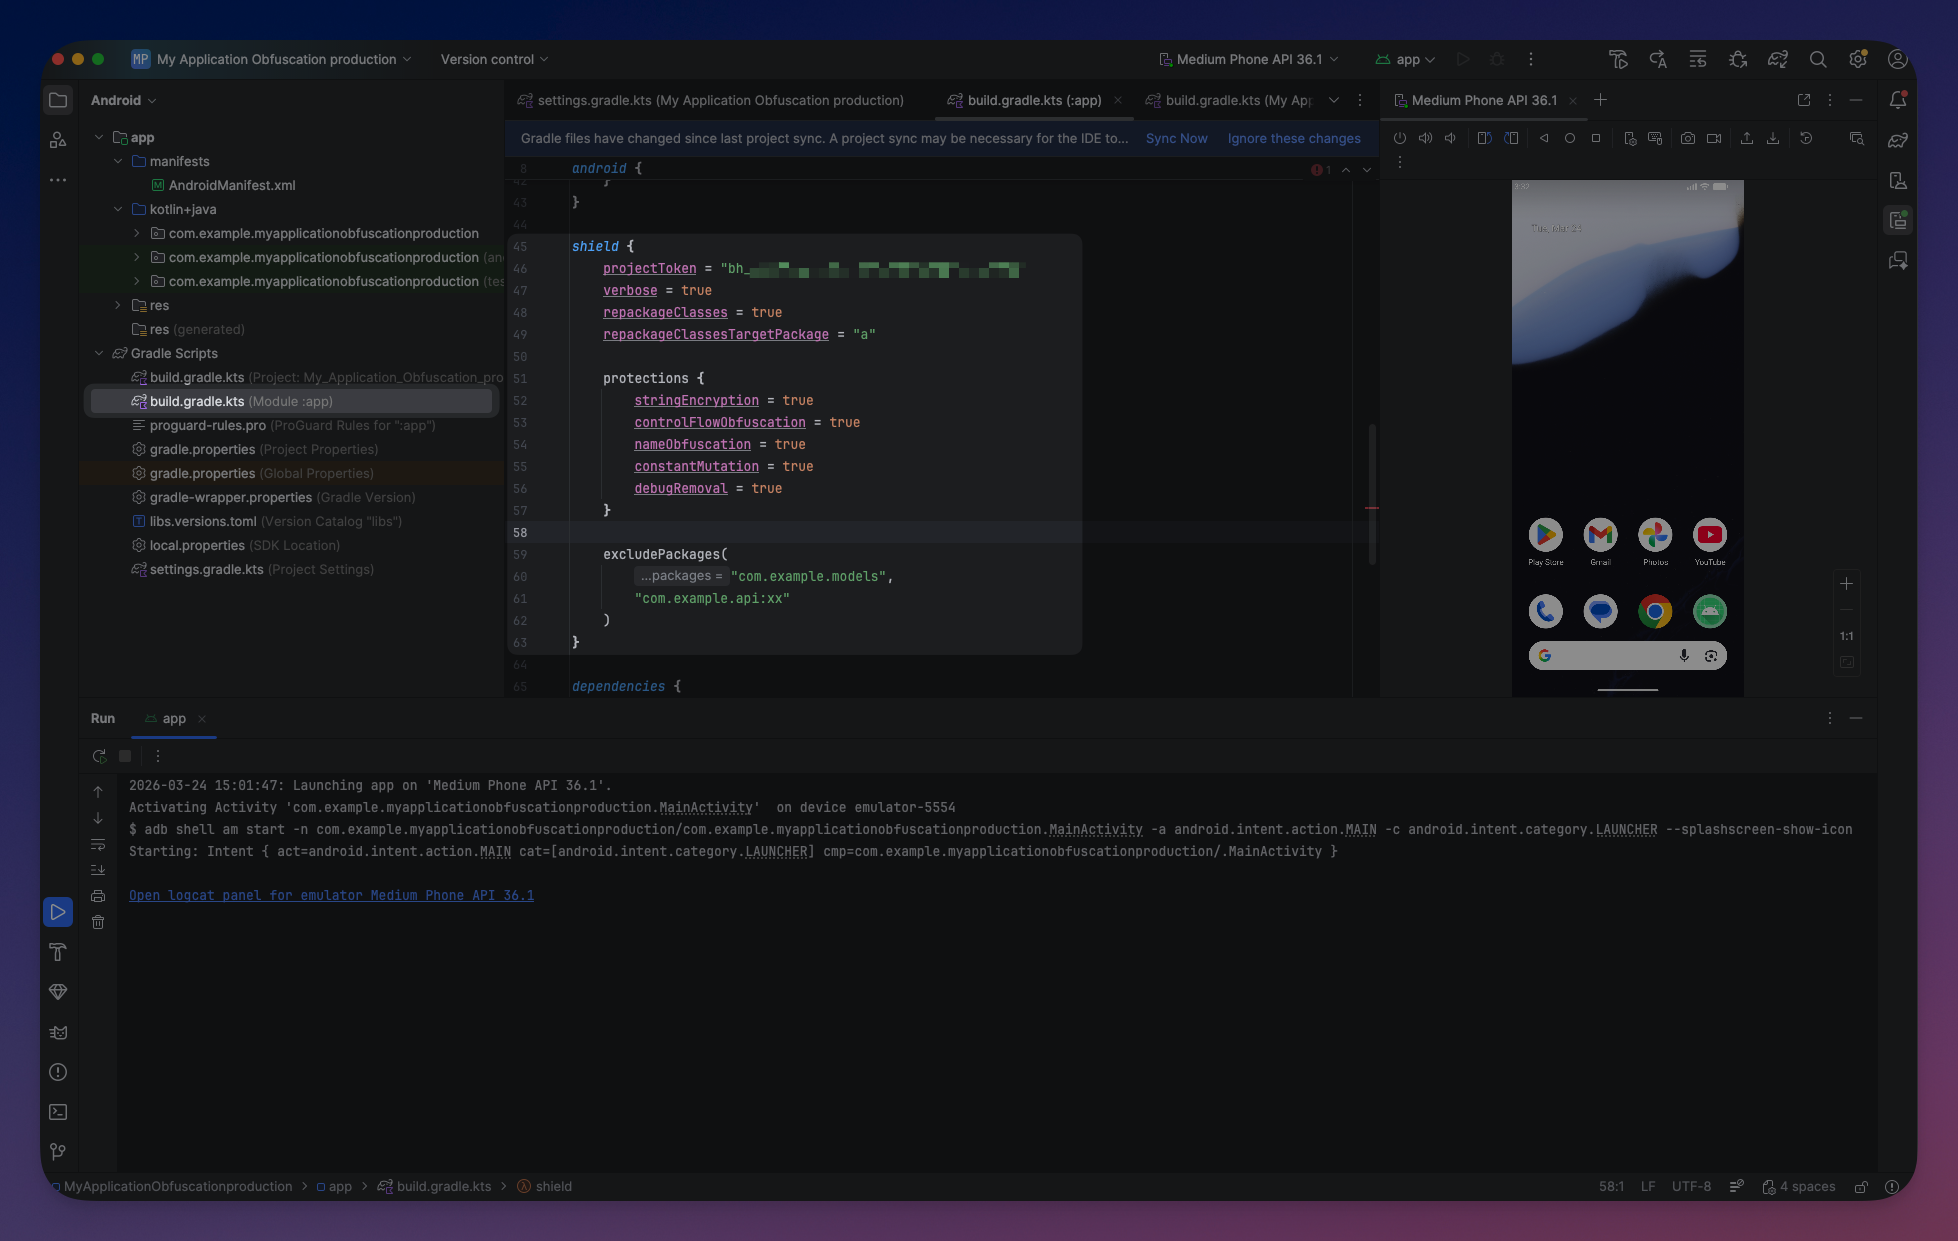Viewport: 1958px width, 1241px height.
Task: Open Search Everywhere with the magnifier icon
Action: point(1818,59)
